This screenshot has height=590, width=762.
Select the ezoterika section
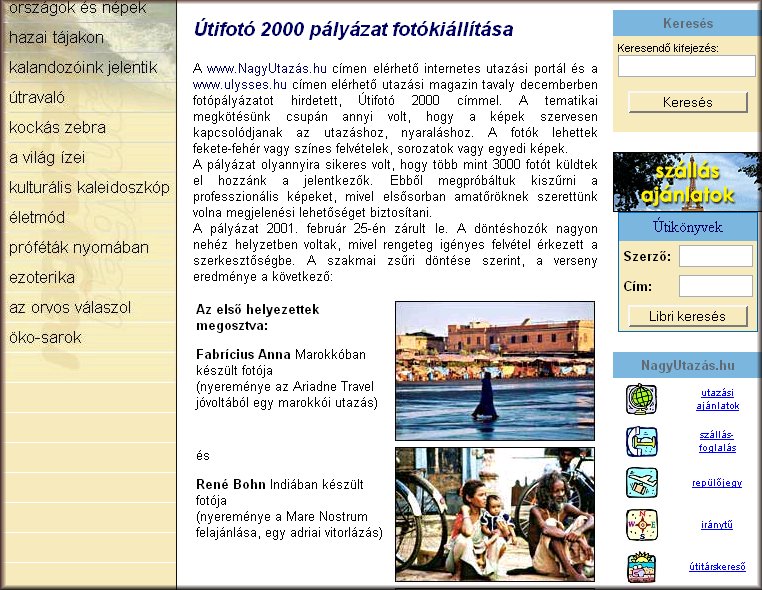[x=42, y=278]
